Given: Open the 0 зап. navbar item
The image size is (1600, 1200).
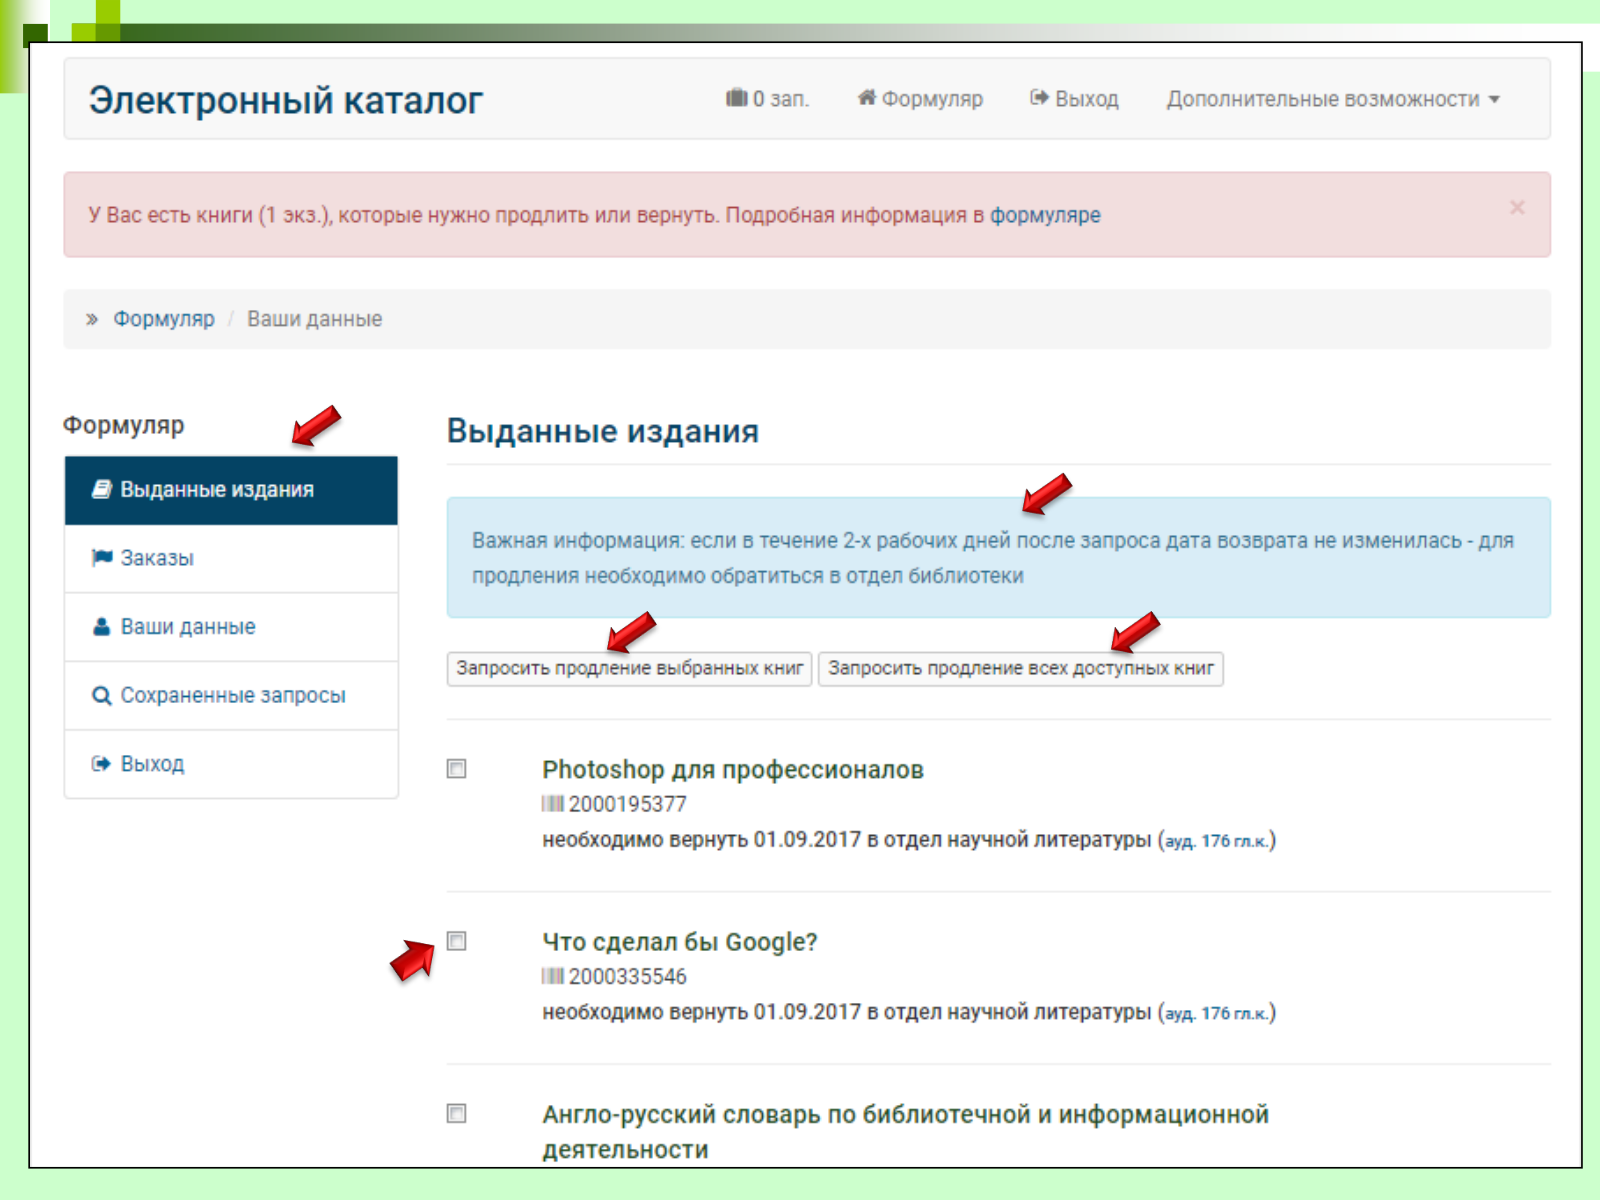Looking at the screenshot, I should (767, 99).
